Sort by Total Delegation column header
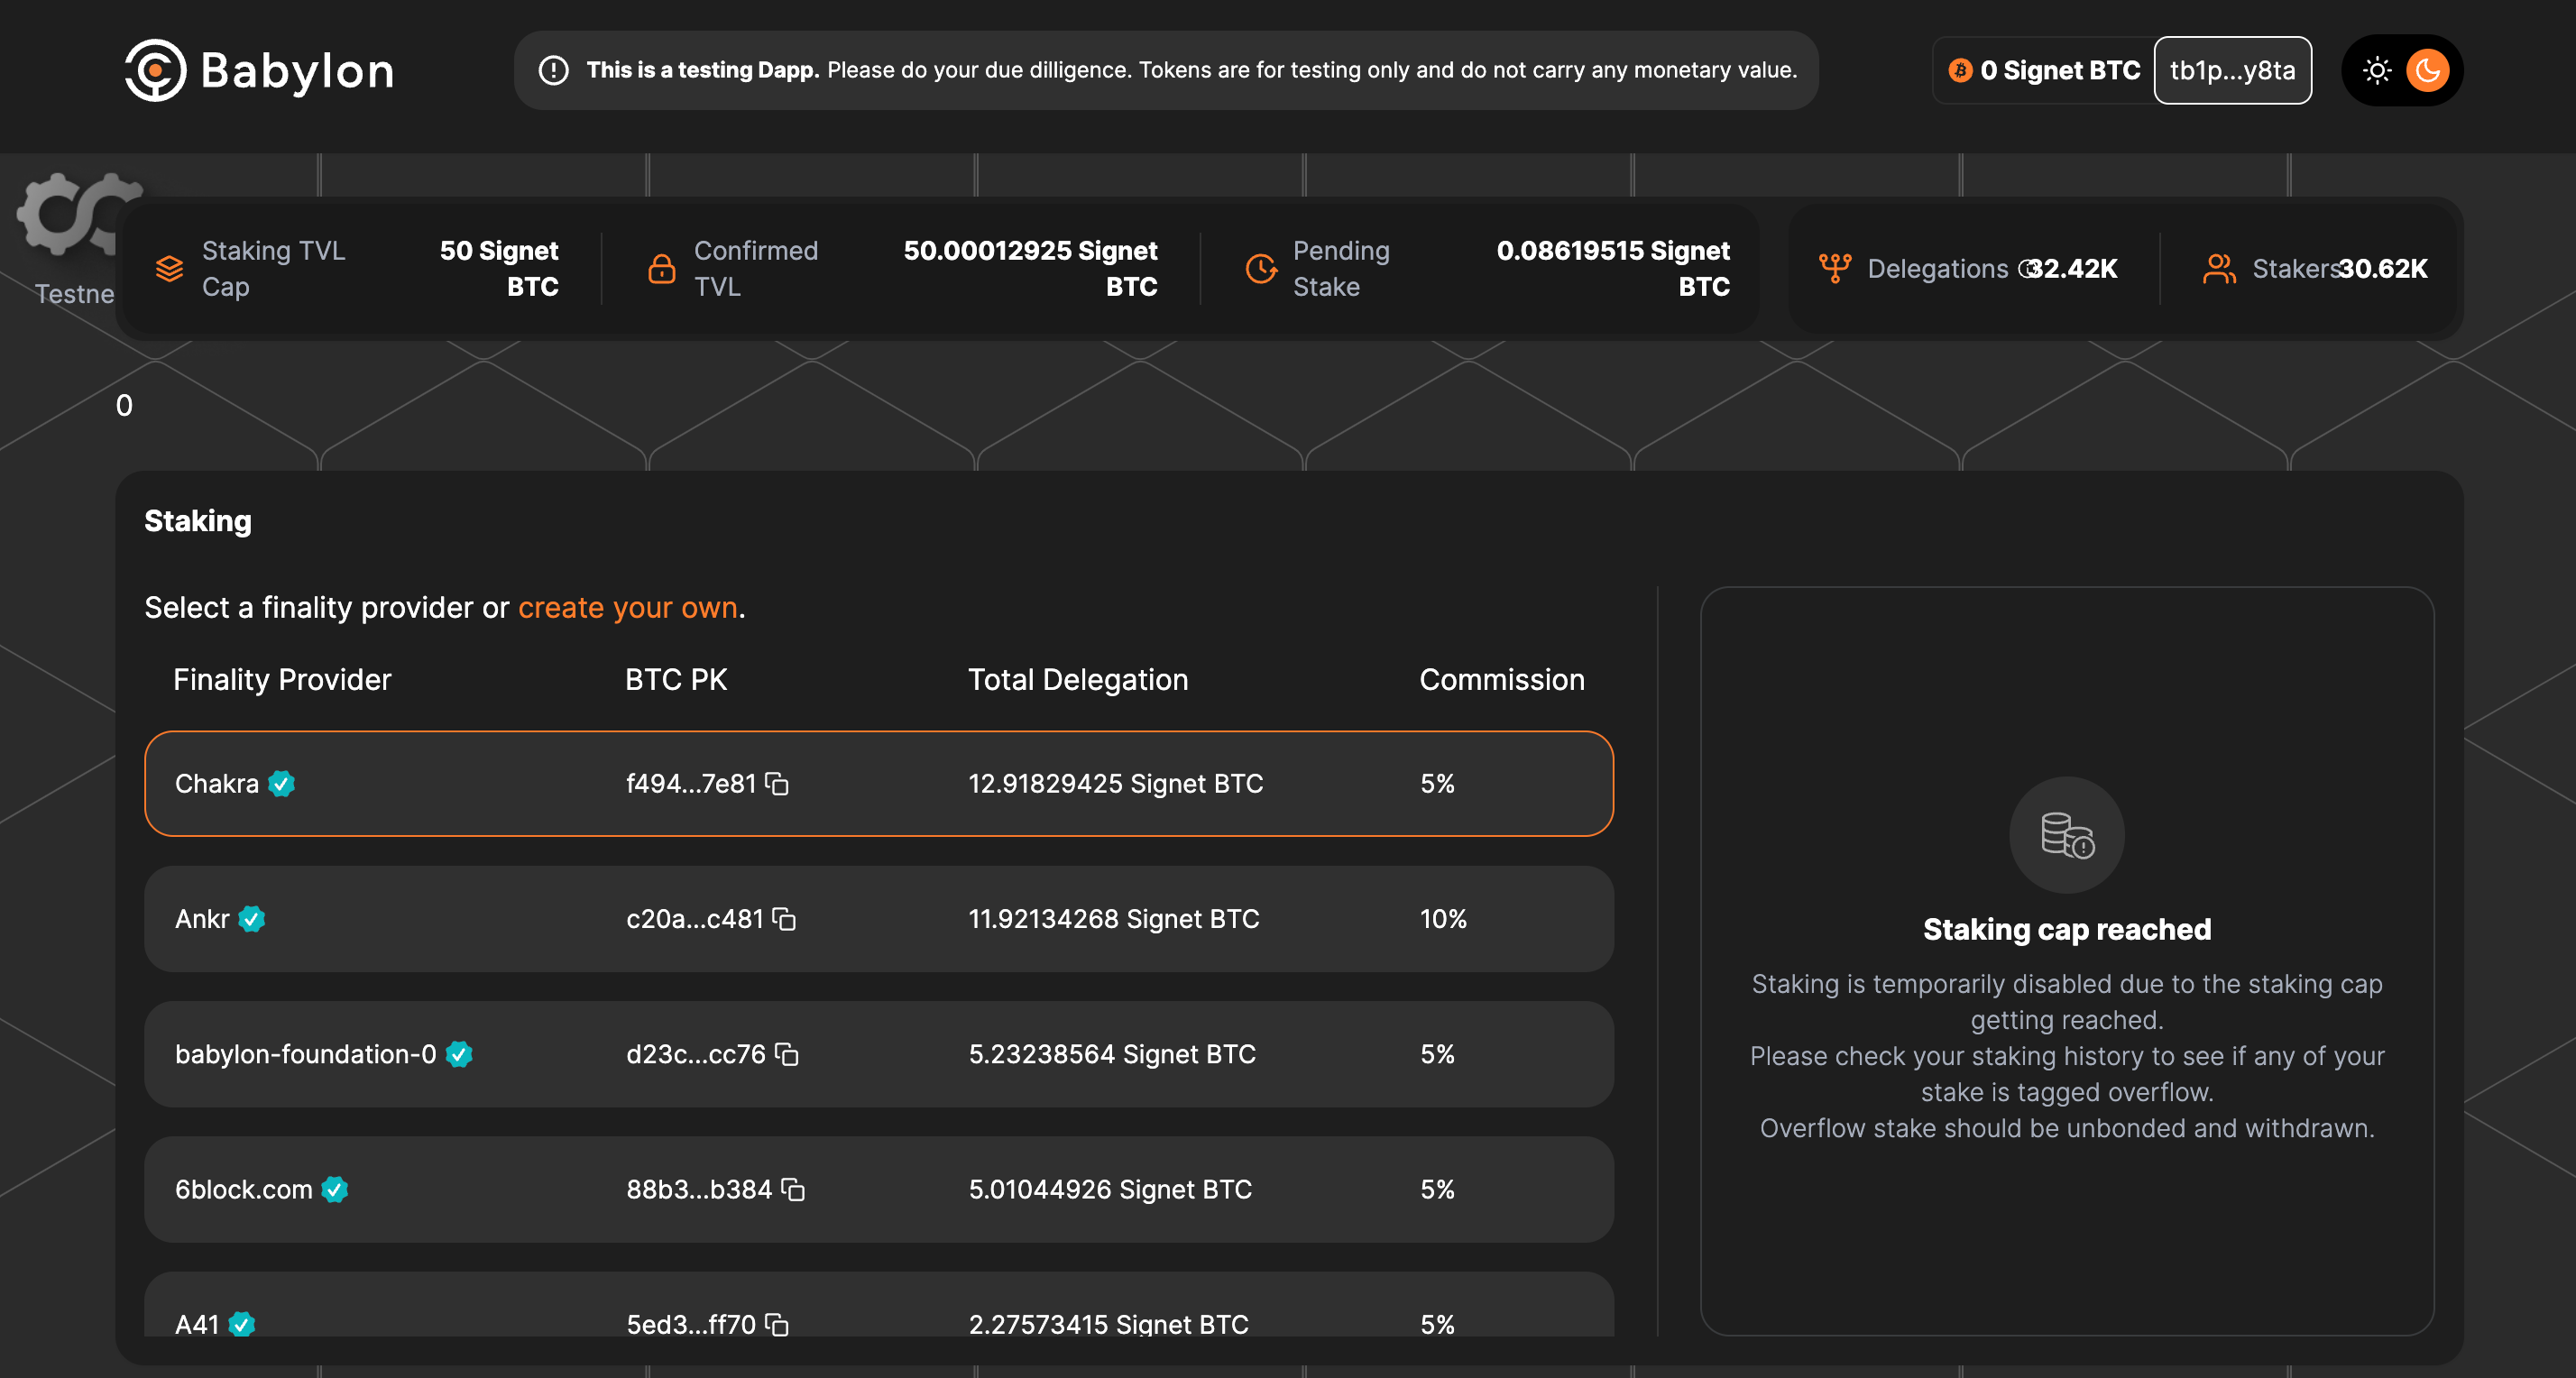Screen dimensions: 2576x1378 pos(1077,680)
